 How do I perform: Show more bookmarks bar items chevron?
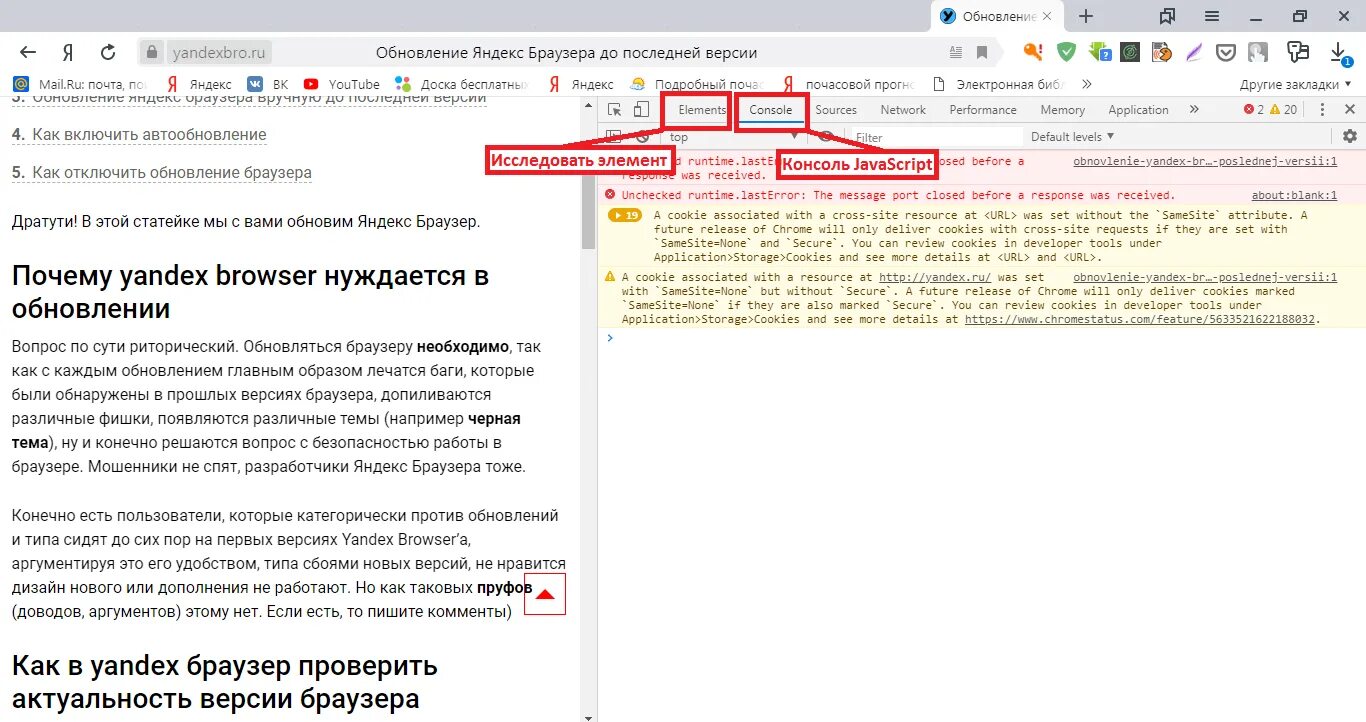point(1087,84)
